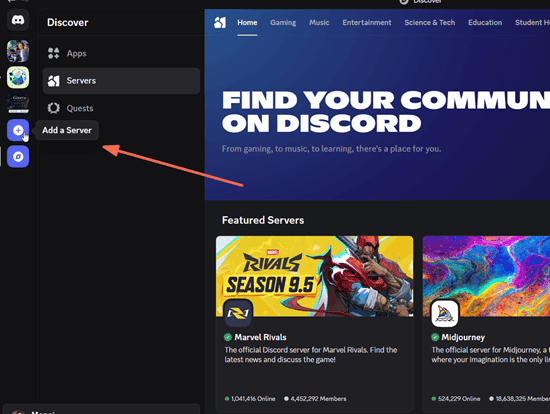Click 'From gaming, to music' tagline

331,149
